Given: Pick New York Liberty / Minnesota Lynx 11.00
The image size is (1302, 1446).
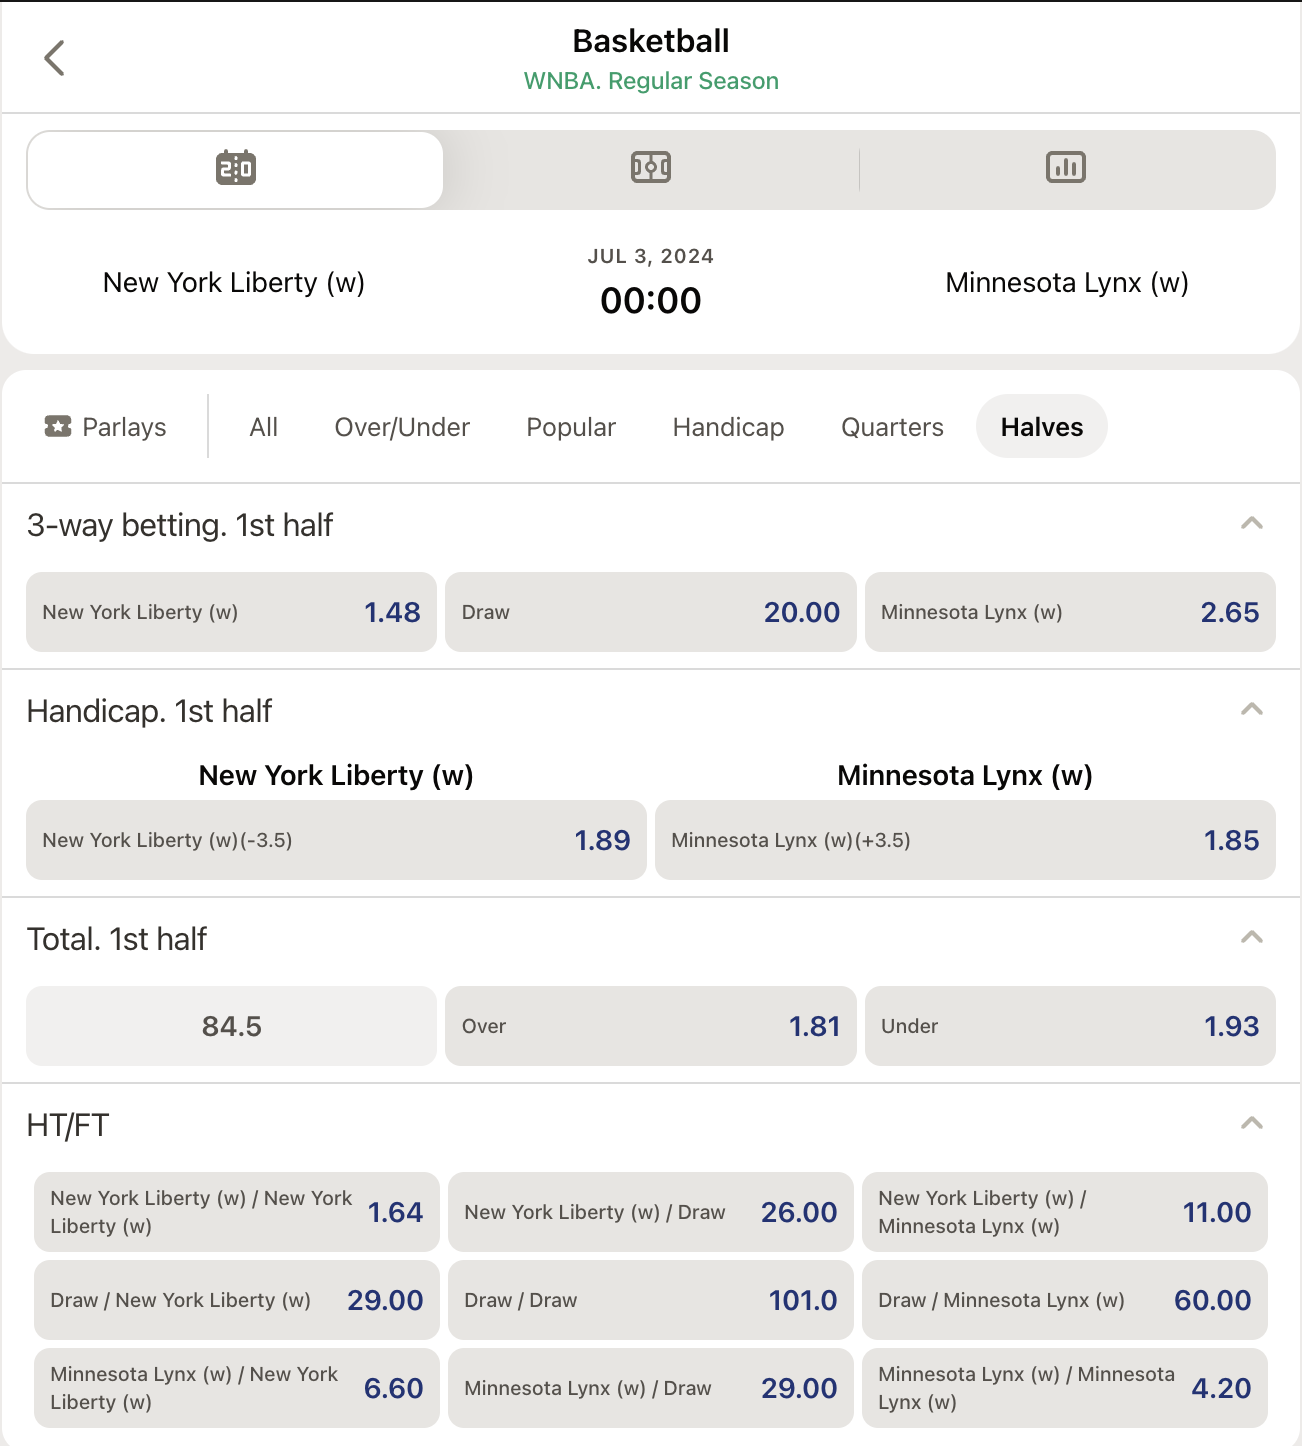Looking at the screenshot, I should (x=1065, y=1212).
